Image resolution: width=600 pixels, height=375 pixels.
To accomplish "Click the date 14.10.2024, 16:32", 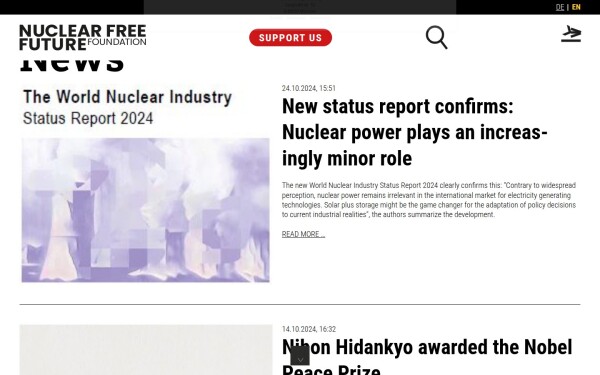I will coord(309,329).
